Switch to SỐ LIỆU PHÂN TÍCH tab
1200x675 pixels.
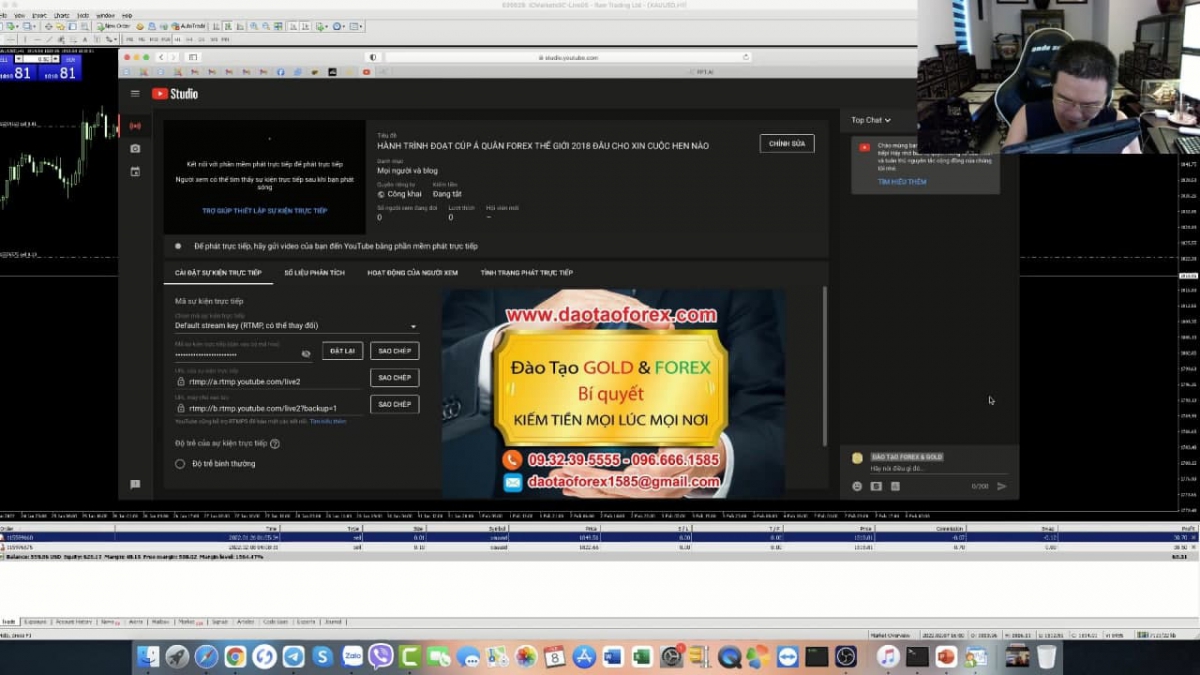coord(314,273)
